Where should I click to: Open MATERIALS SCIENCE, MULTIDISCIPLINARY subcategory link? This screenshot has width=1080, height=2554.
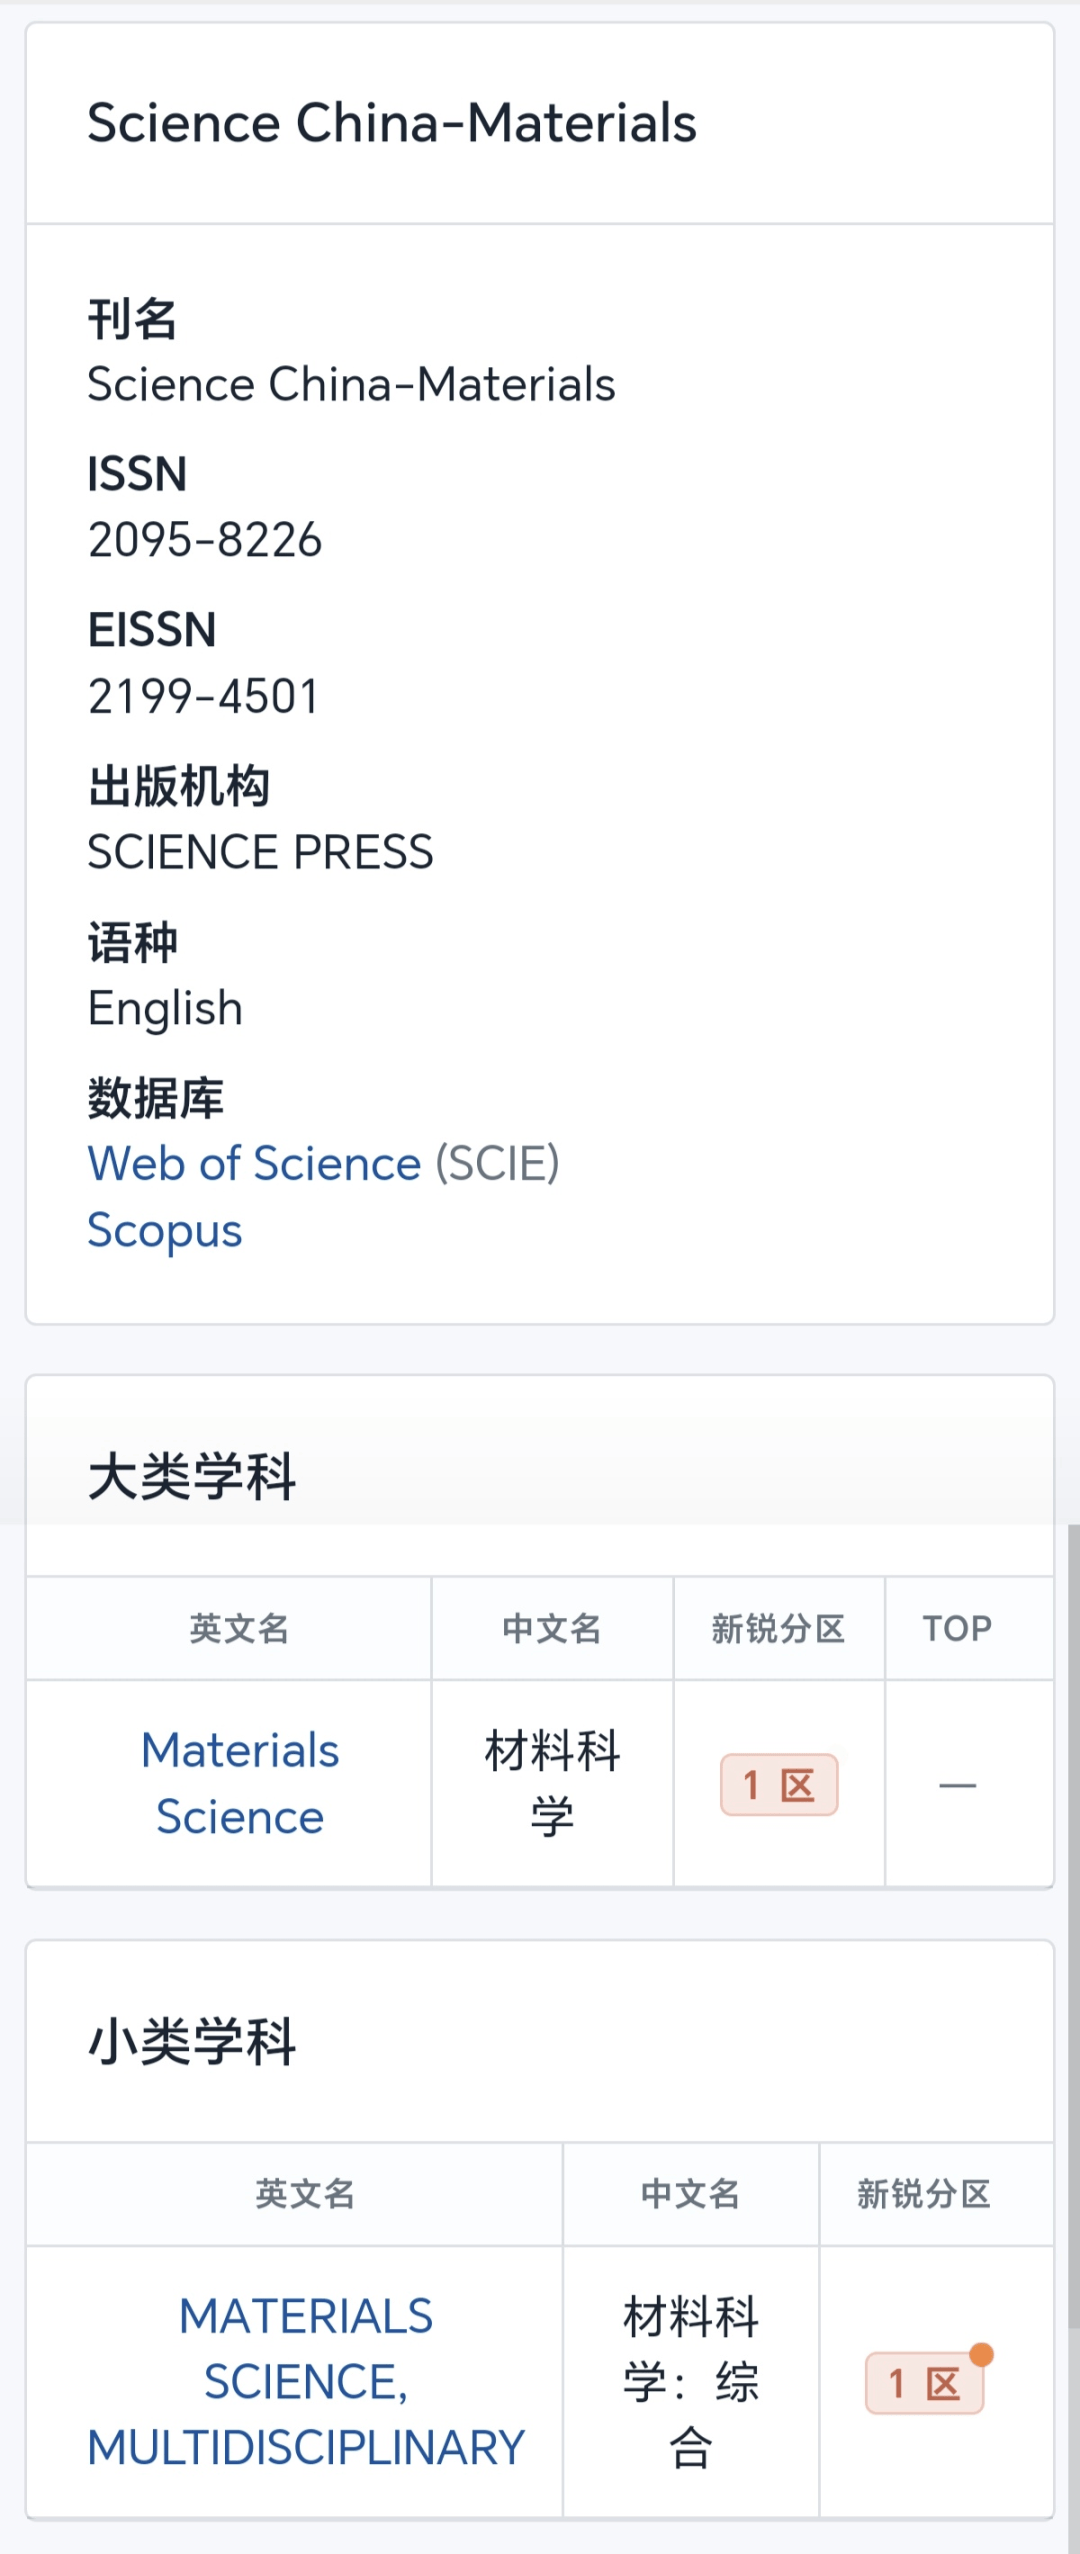306,2382
